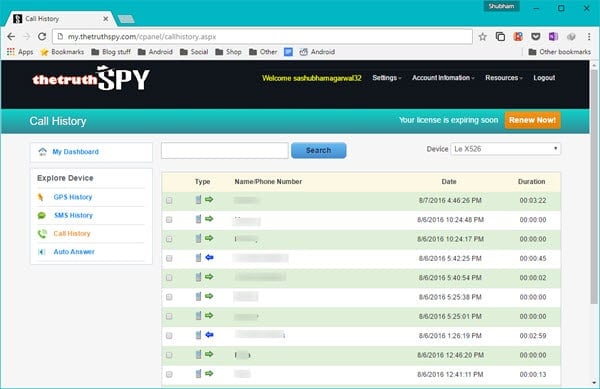Bookmark this page with the star icon
Image resolution: width=600 pixels, height=389 pixels.
[483, 37]
